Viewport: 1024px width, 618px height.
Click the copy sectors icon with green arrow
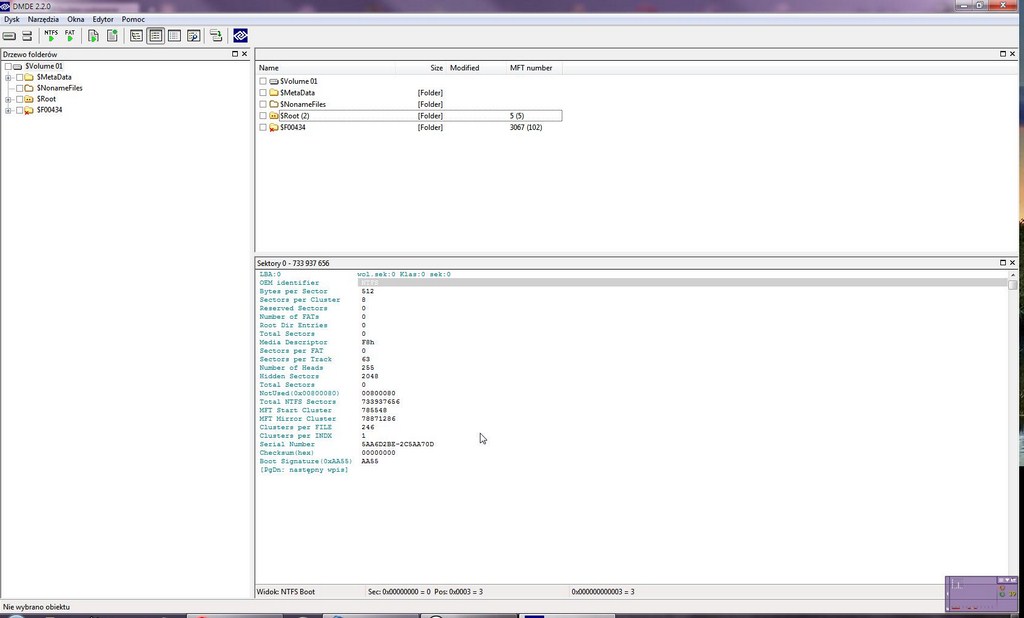tap(216, 36)
